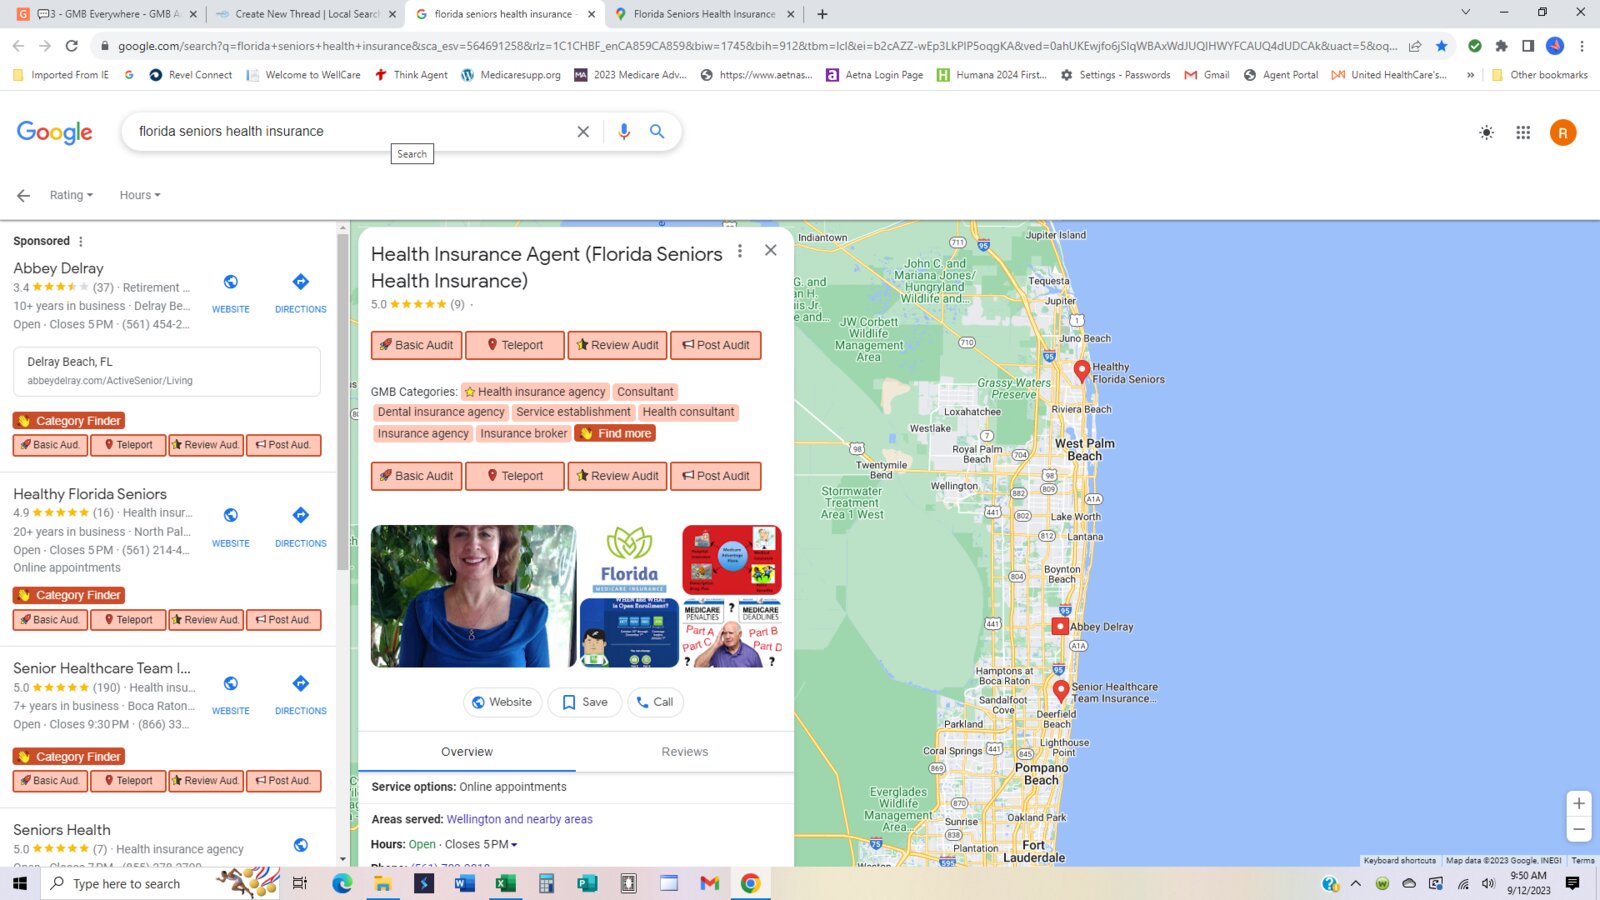Image resolution: width=1600 pixels, height=900 pixels.
Task: Open Chrome extensions puzzle icon
Action: [1501, 45]
